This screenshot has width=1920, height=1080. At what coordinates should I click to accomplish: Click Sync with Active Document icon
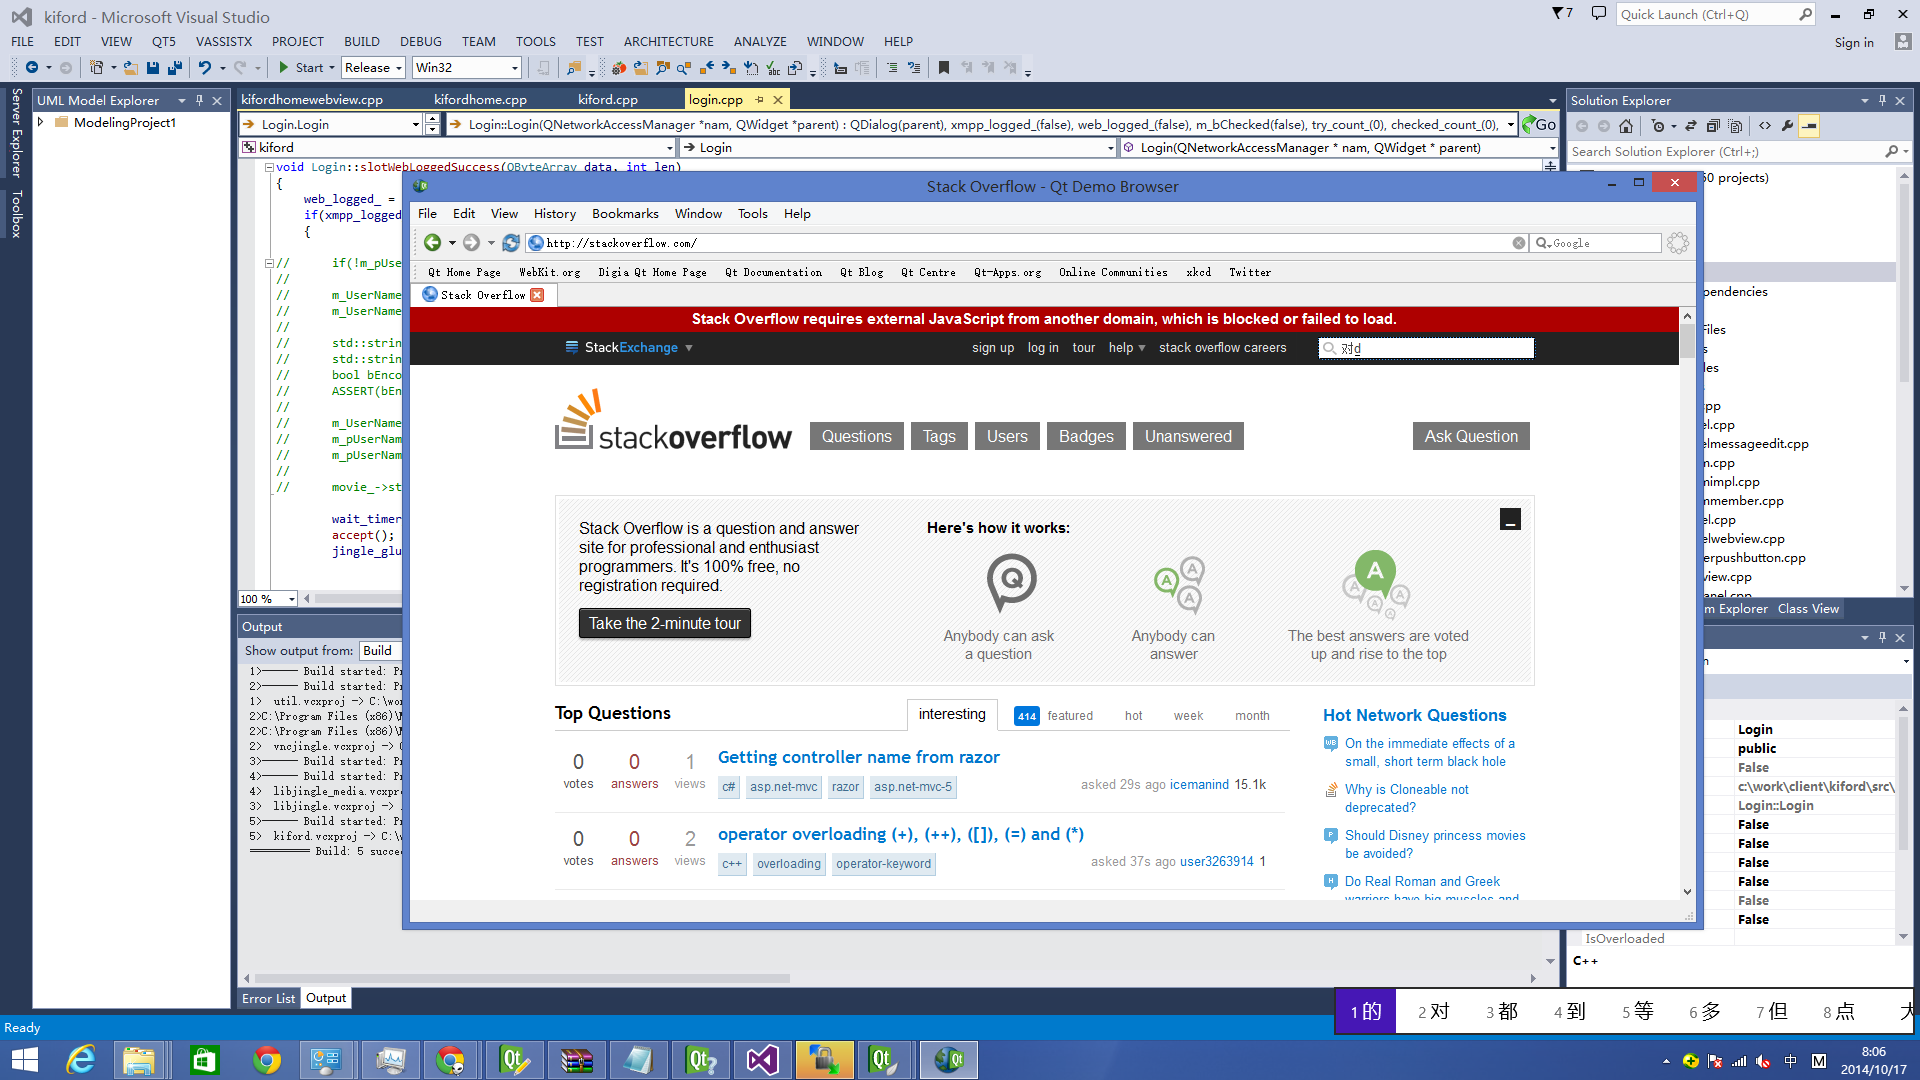1691,126
